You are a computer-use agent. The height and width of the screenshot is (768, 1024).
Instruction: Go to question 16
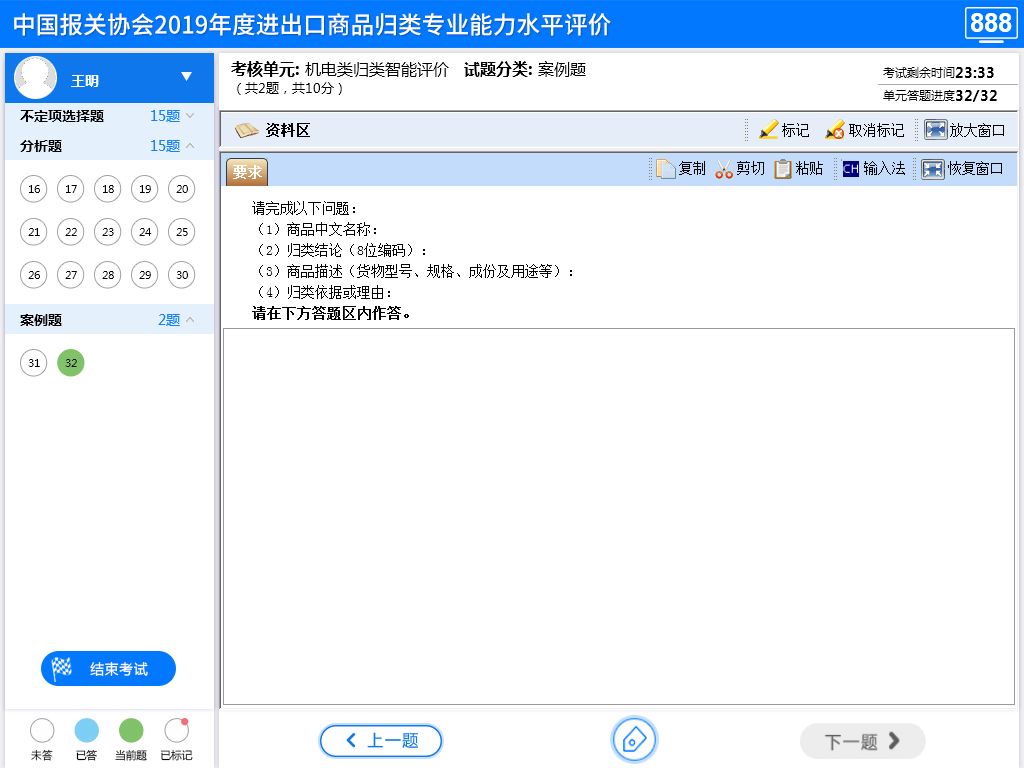(34, 189)
